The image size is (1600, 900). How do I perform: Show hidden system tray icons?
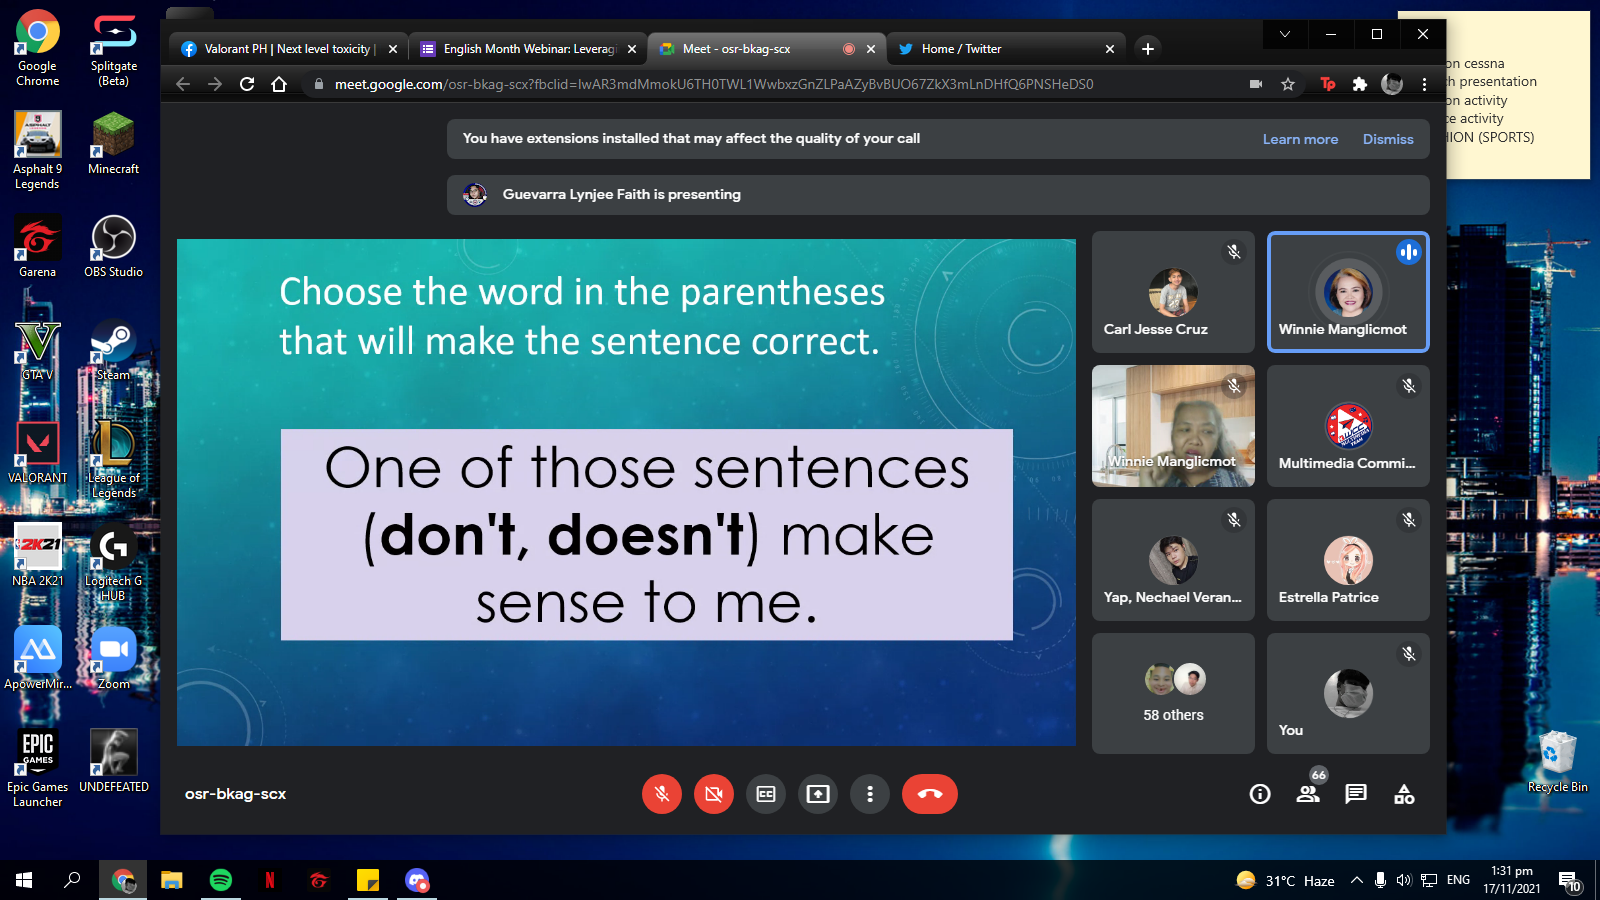coord(1356,880)
